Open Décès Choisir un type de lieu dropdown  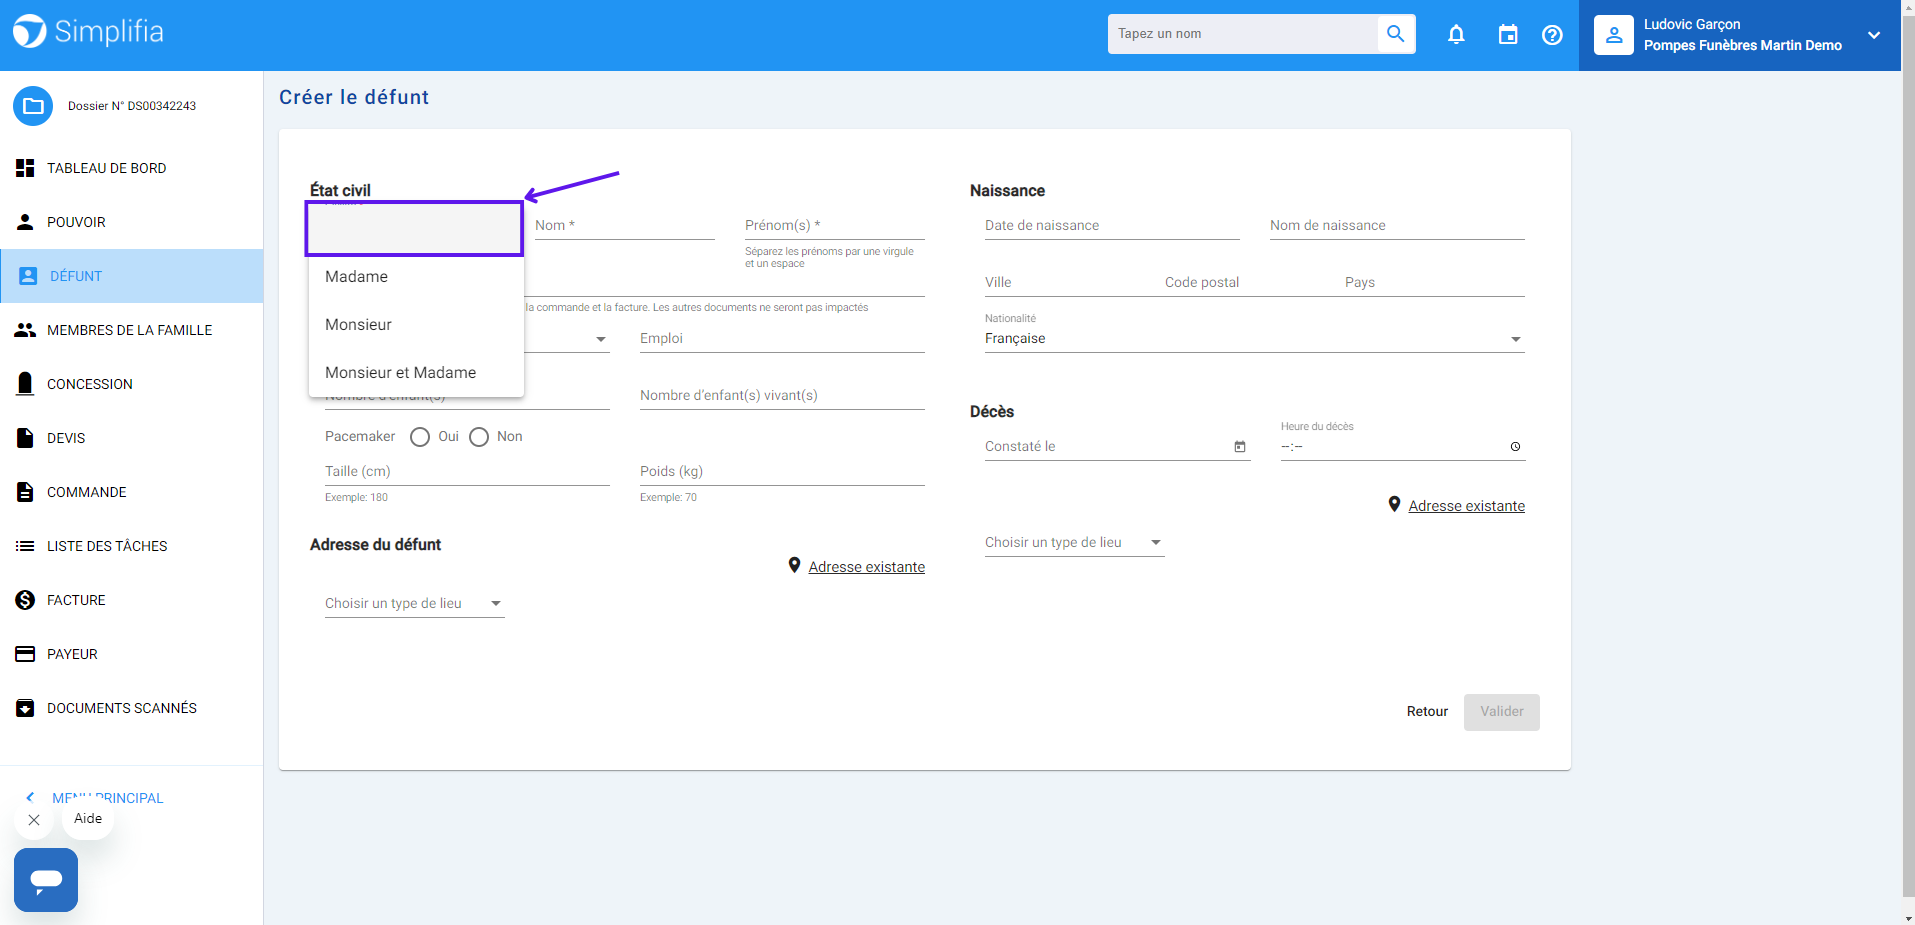pos(1074,543)
